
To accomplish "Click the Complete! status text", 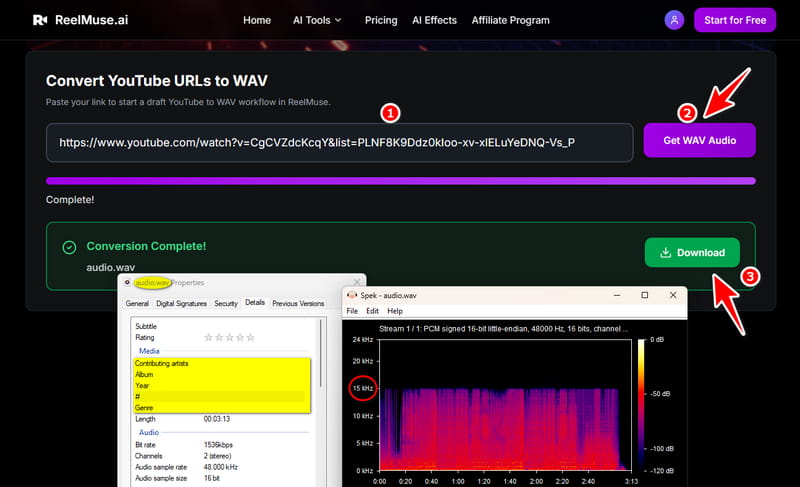I will [x=70, y=200].
